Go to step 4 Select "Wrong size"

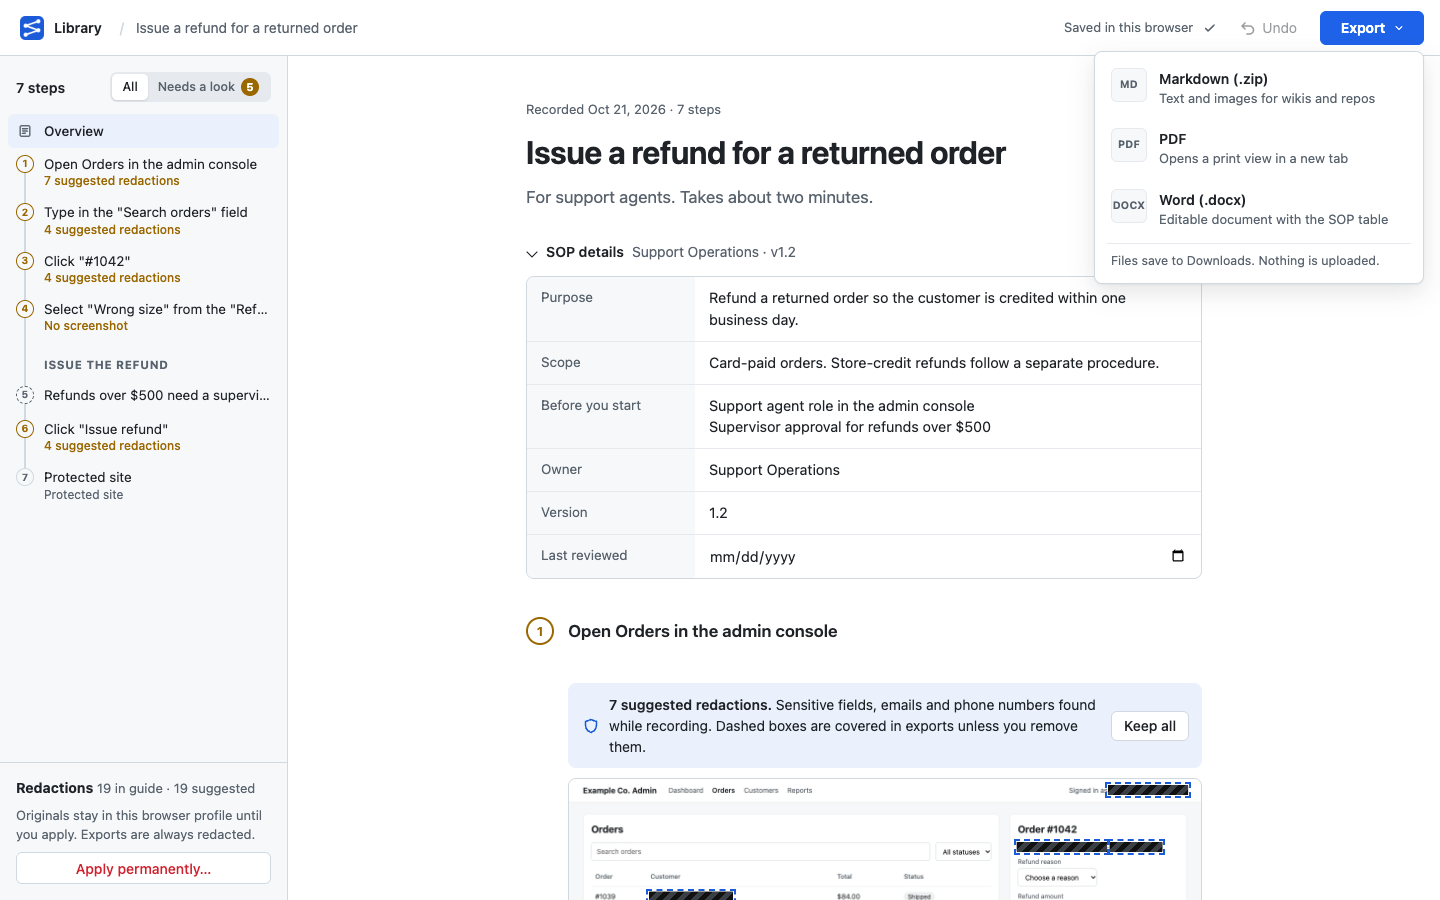coord(143,317)
